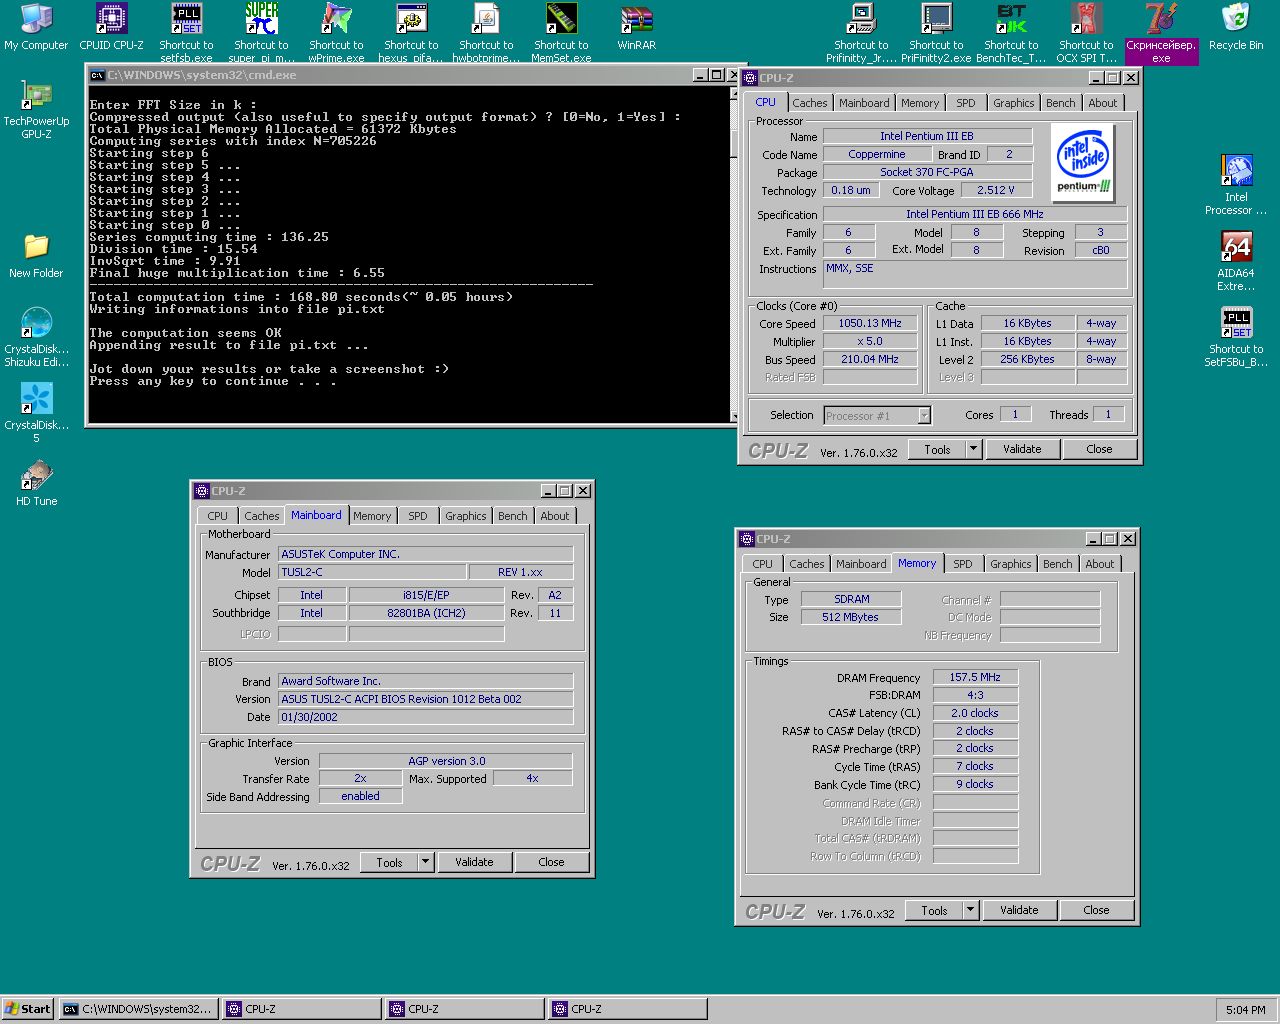Open SPD tab in Memory CPU-Z window

click(x=962, y=564)
